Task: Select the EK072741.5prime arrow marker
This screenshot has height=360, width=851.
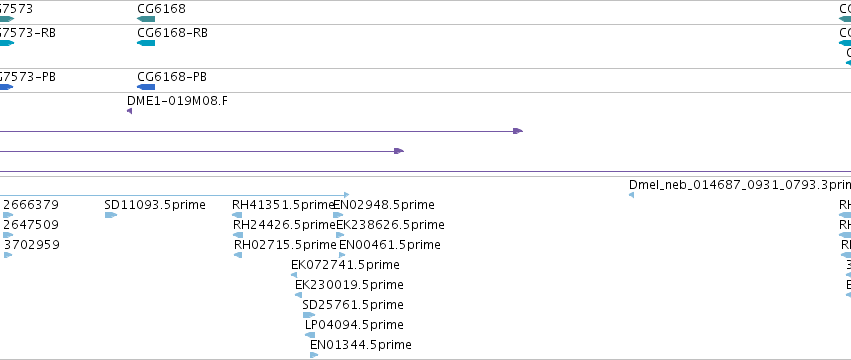Action: point(294,275)
